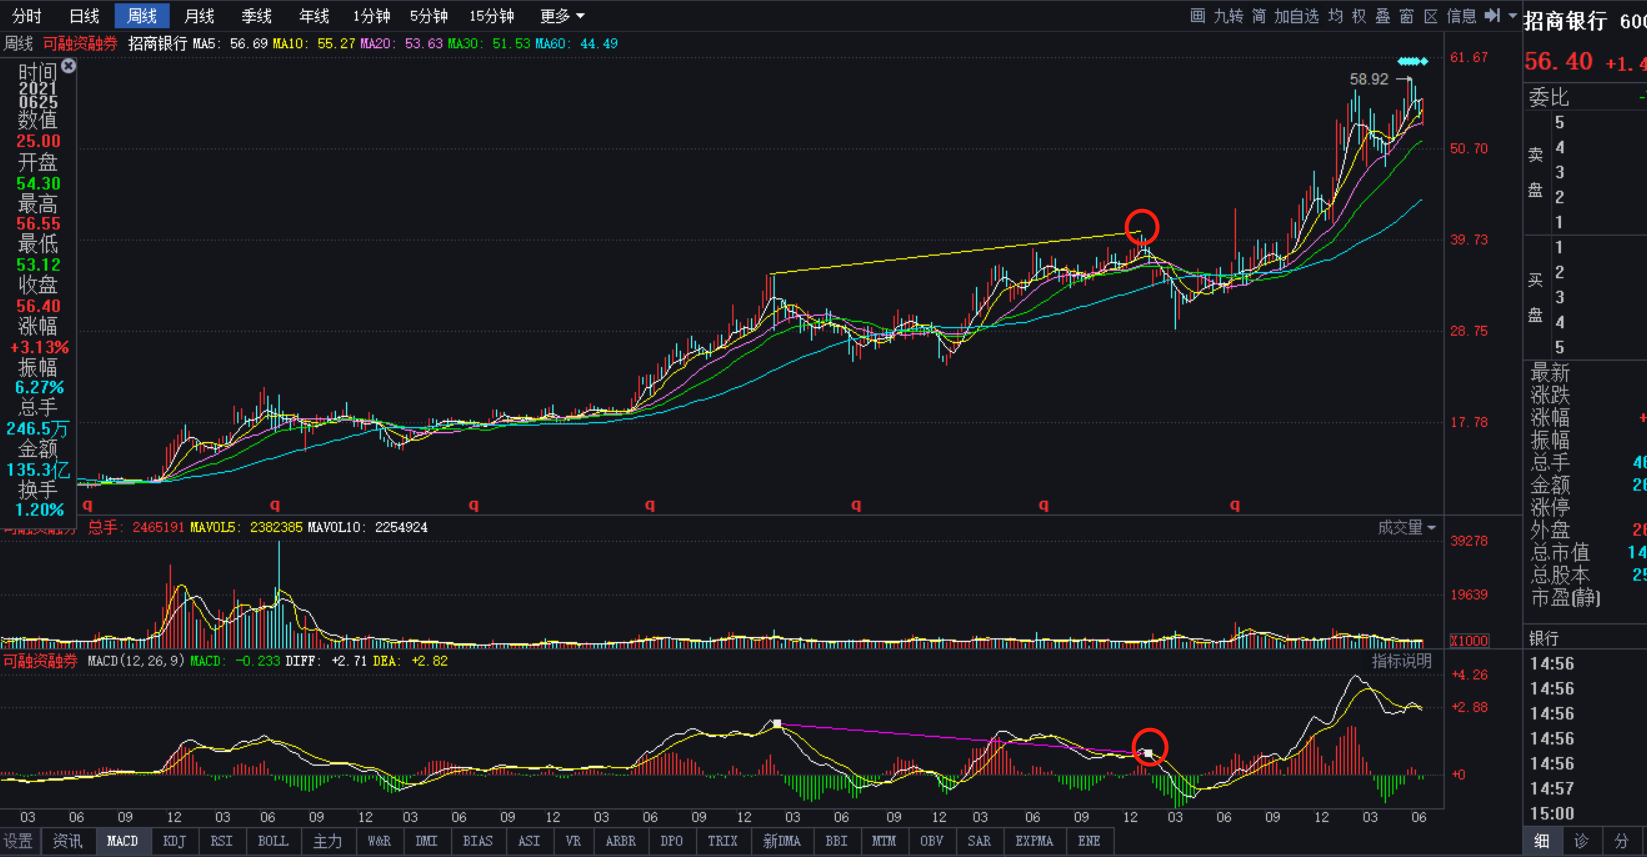Screen dimensions: 1647x857
Task: Click the 可融资融券 label above the chart
Action: (80, 44)
